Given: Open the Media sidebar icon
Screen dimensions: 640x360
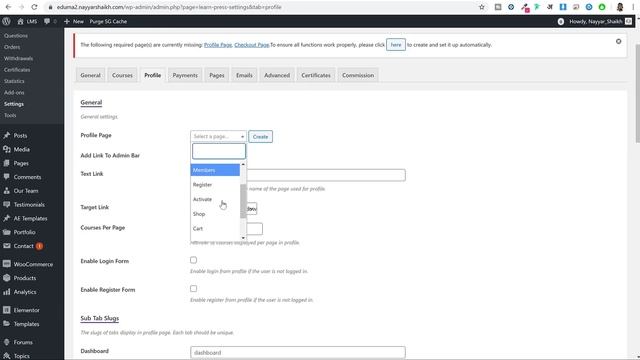Looking at the screenshot, I should [x=7, y=149].
